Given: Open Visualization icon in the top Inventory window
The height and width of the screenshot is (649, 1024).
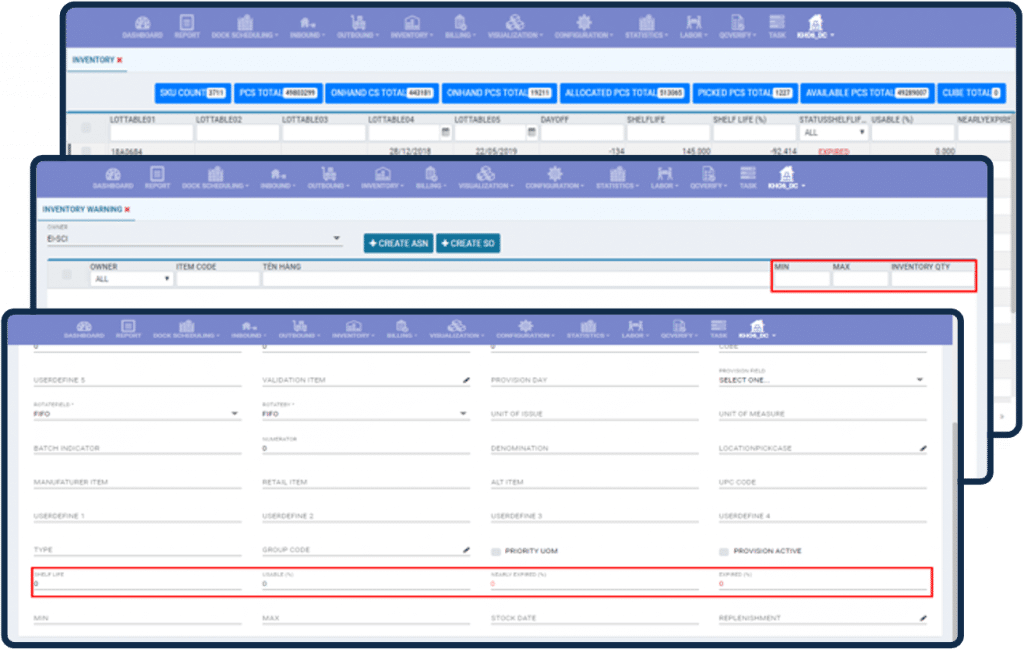Looking at the screenshot, I should coord(513,26).
